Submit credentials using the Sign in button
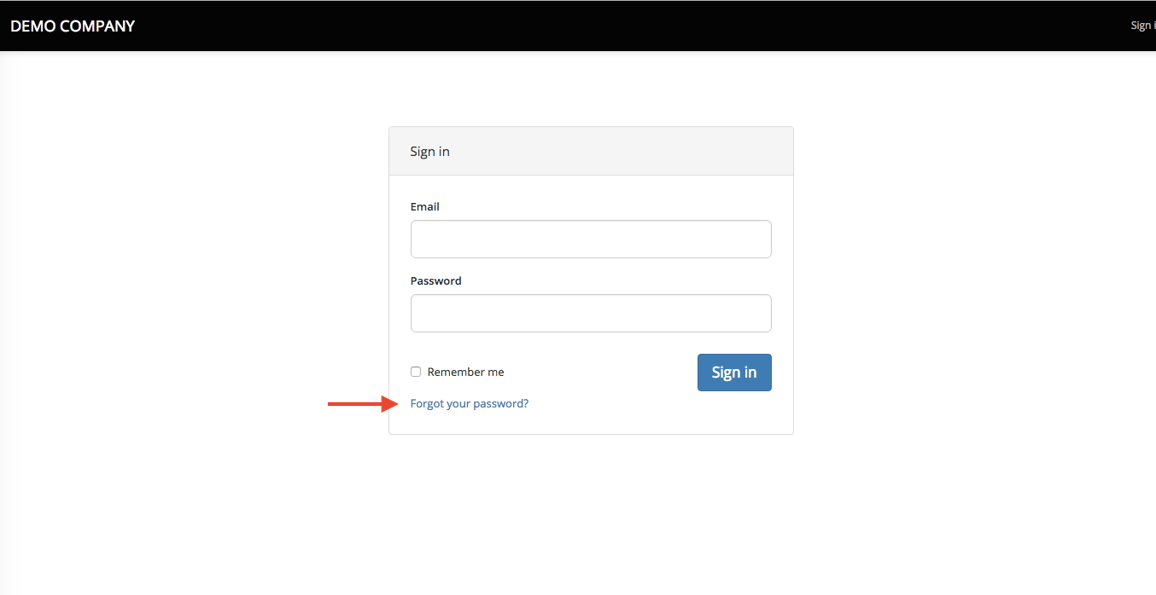Viewport: 1156px width, 595px height. point(734,372)
